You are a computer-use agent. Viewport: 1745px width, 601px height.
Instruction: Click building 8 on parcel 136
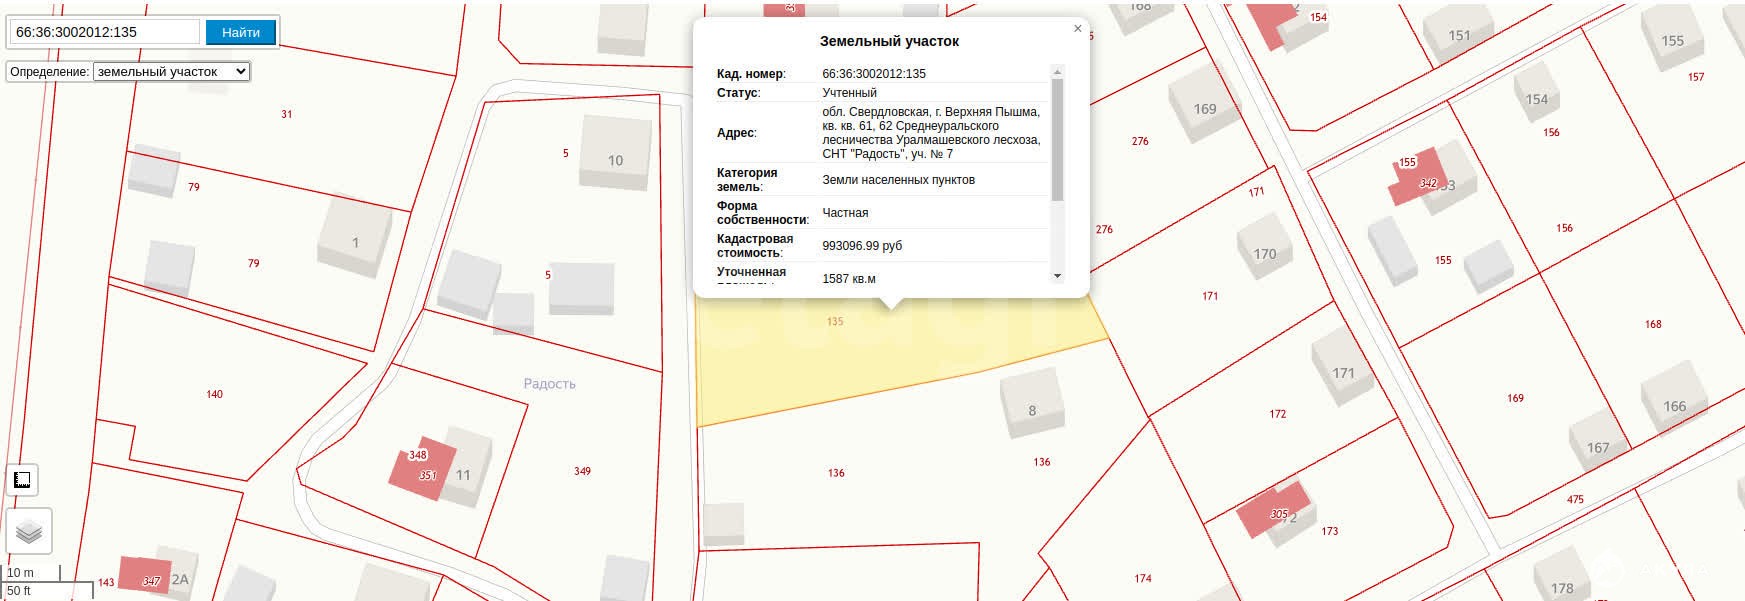tap(1032, 403)
